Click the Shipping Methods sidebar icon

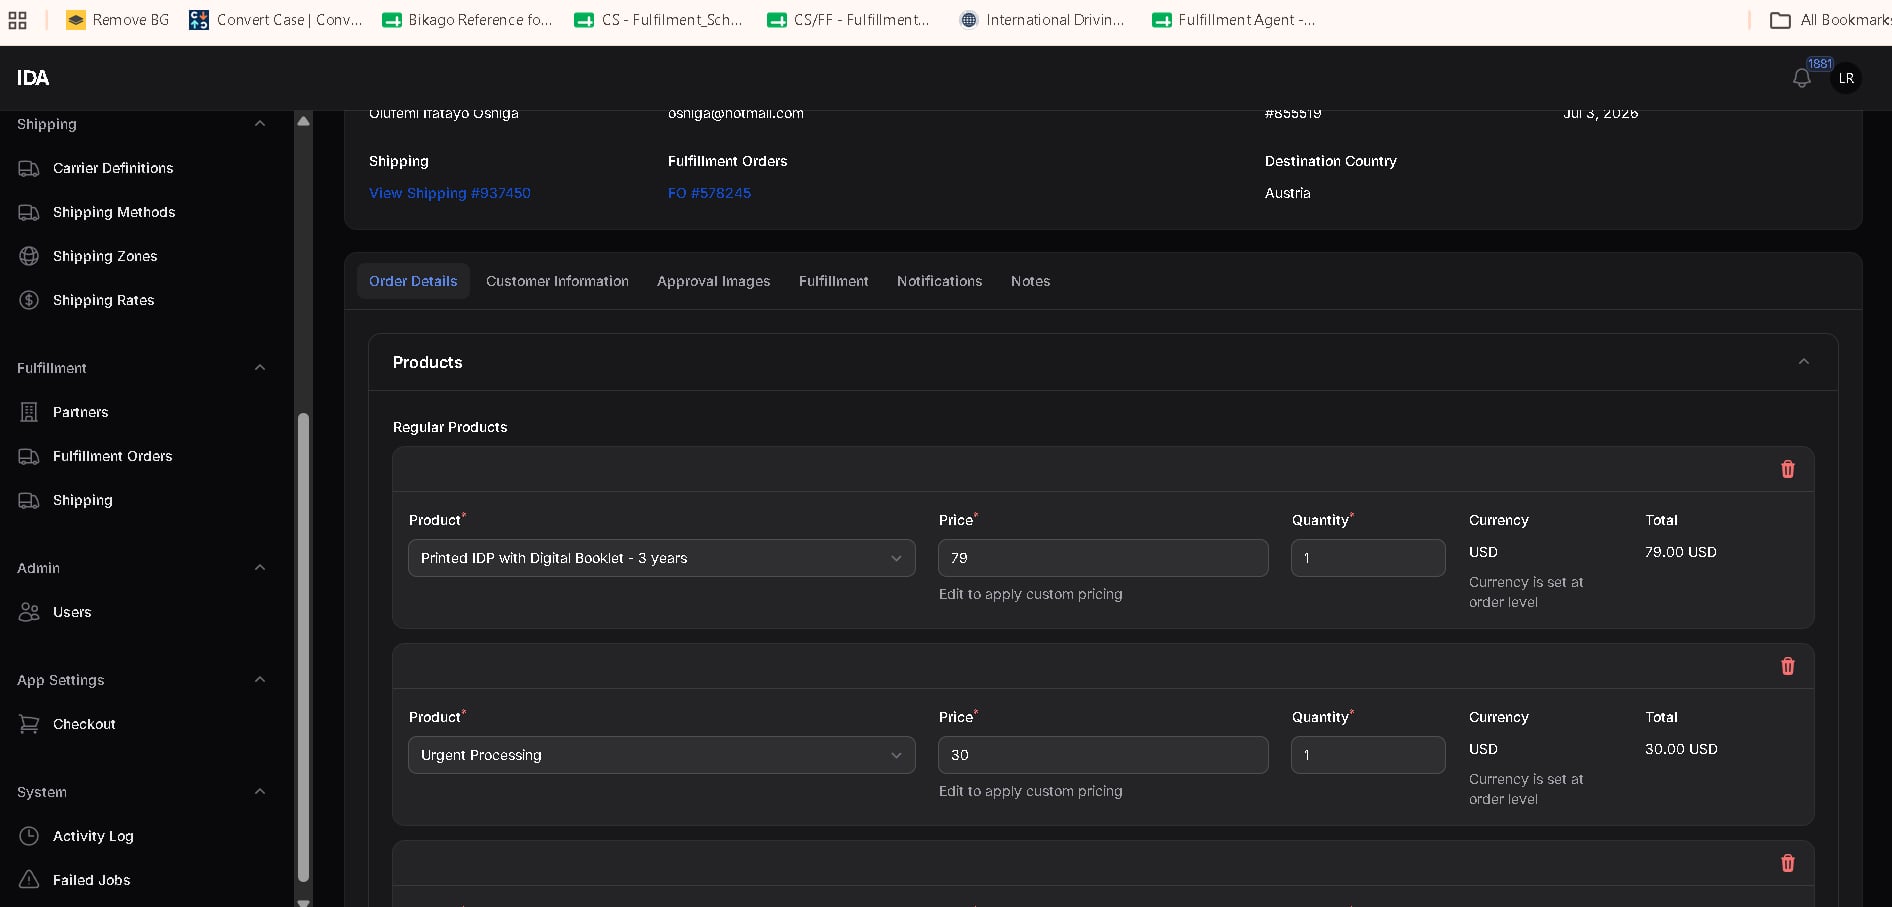[29, 212]
